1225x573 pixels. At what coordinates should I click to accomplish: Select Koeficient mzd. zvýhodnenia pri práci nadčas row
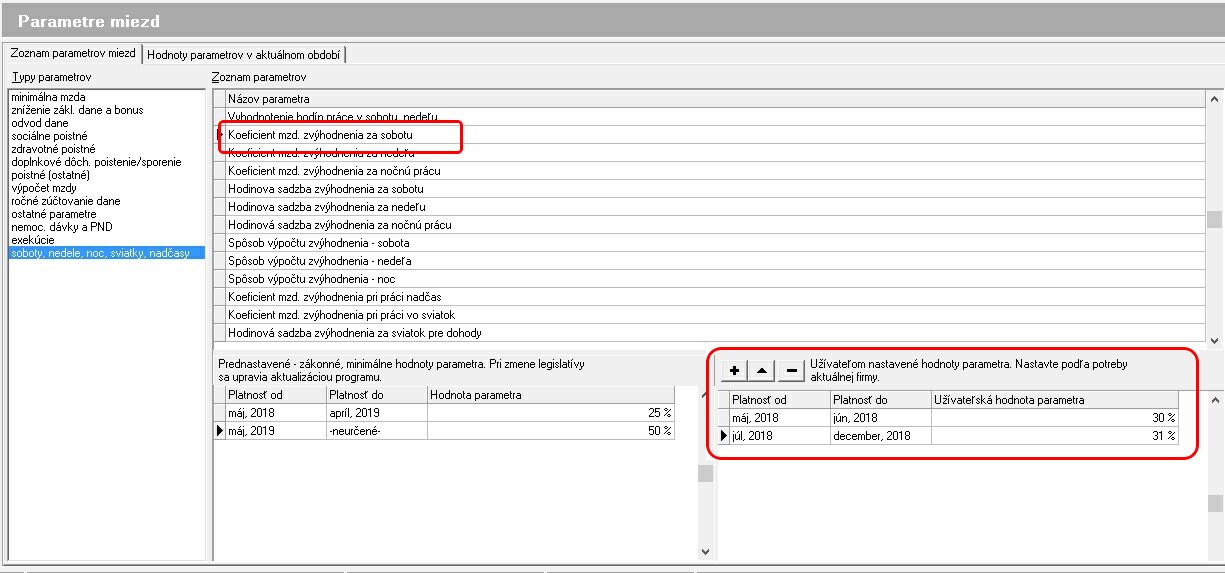(x=715, y=297)
